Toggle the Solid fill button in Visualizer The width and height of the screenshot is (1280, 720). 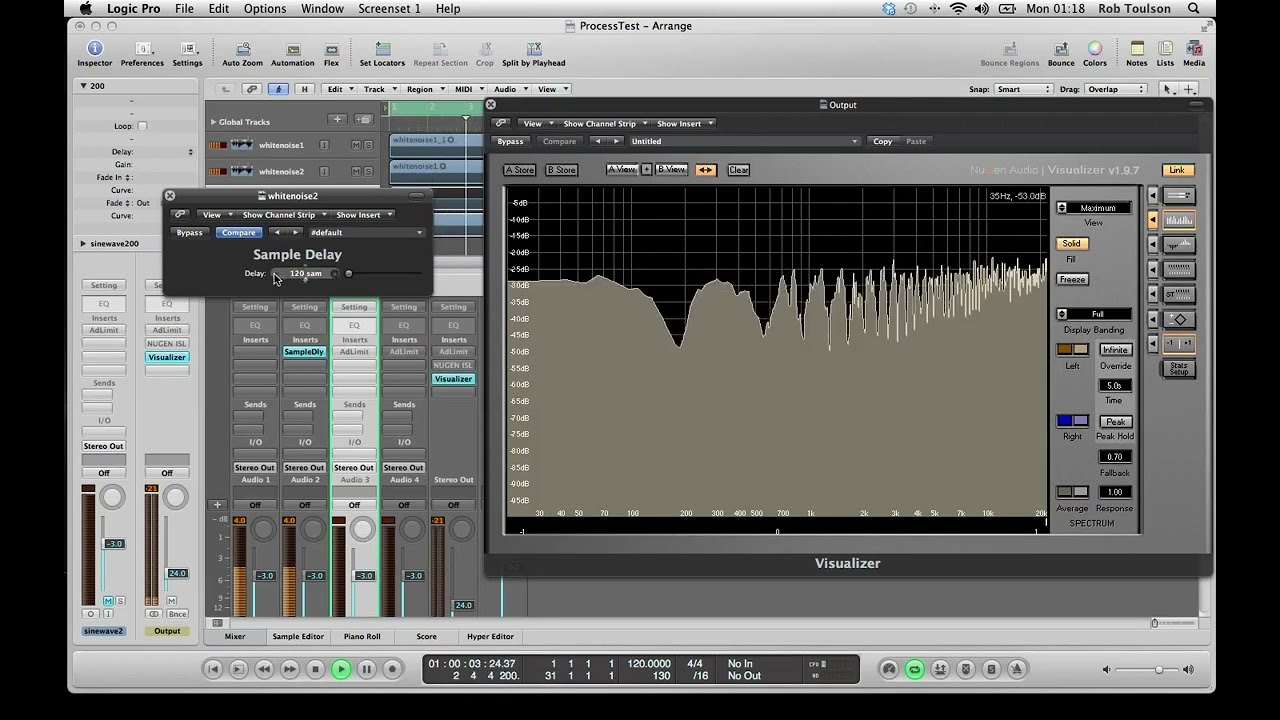(x=1072, y=243)
